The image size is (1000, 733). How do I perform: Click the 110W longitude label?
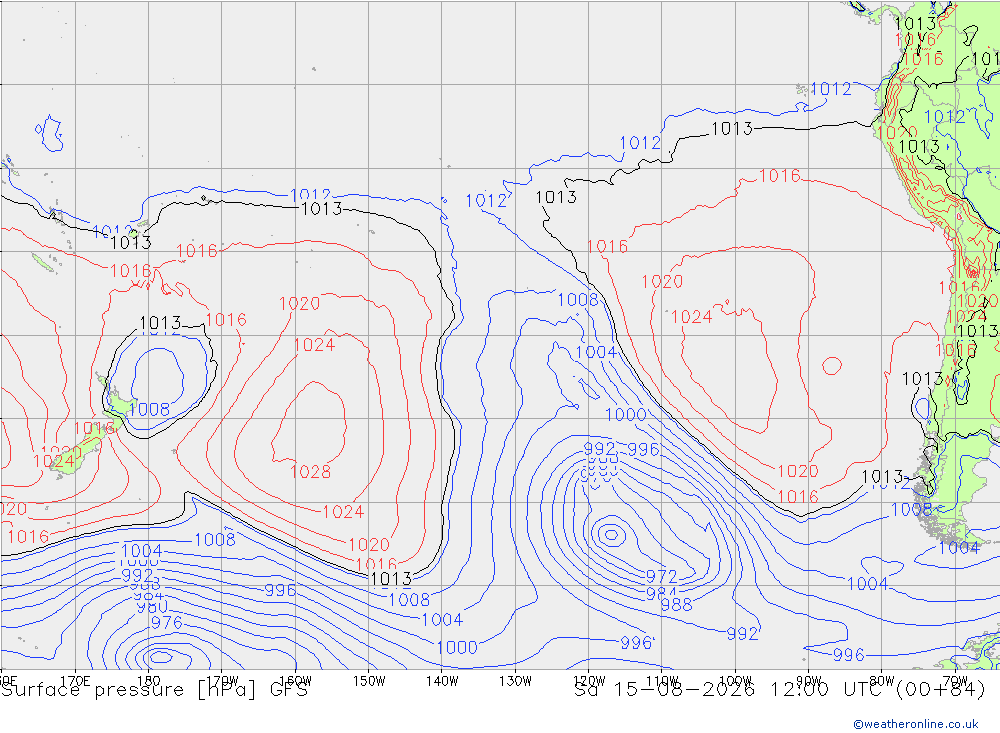pyautogui.click(x=662, y=681)
